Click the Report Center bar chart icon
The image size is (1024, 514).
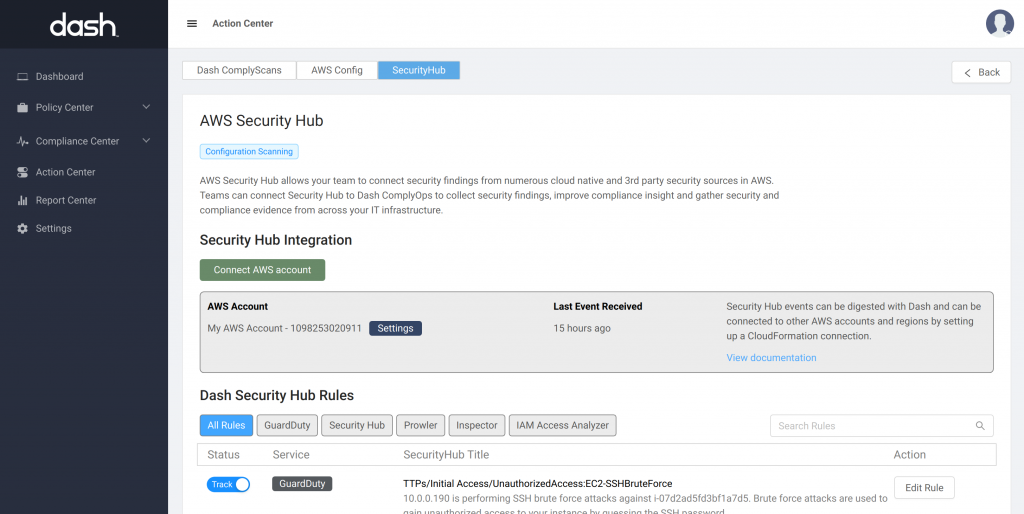coord(23,201)
